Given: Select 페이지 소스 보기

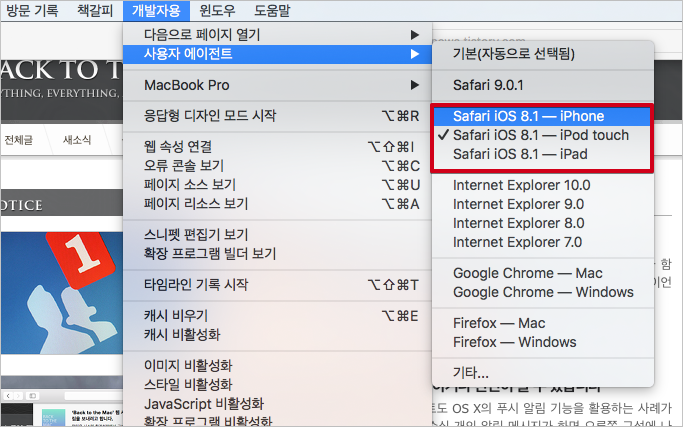Looking at the screenshot, I should 277,185.
